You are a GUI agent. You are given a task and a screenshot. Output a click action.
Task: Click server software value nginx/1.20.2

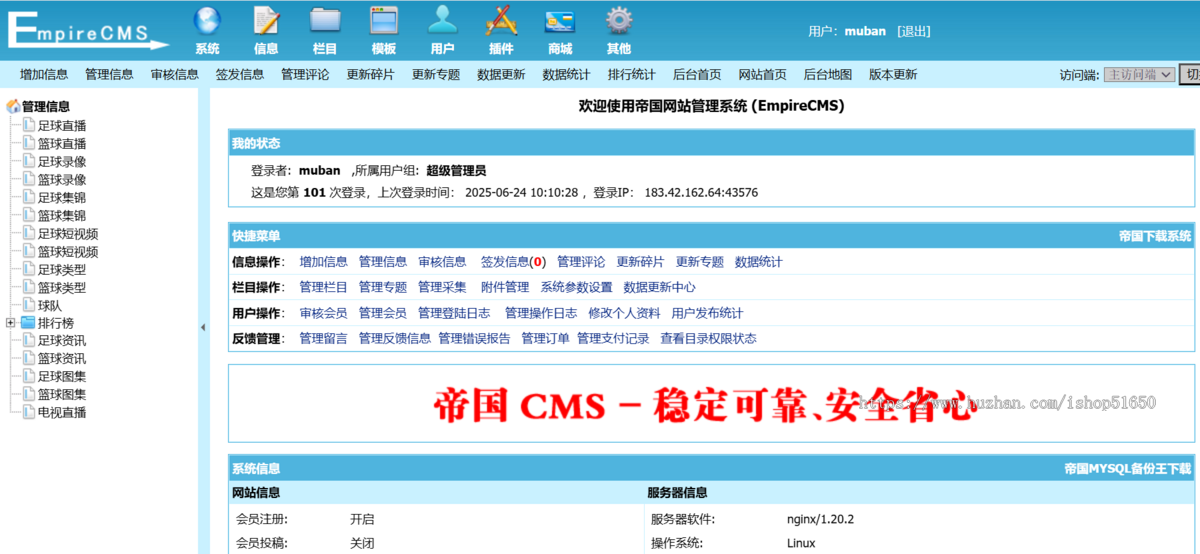[820, 519]
